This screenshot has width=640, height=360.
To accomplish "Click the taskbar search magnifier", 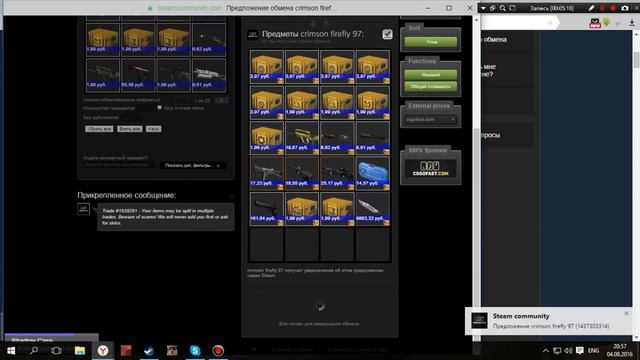I will click(34, 351).
